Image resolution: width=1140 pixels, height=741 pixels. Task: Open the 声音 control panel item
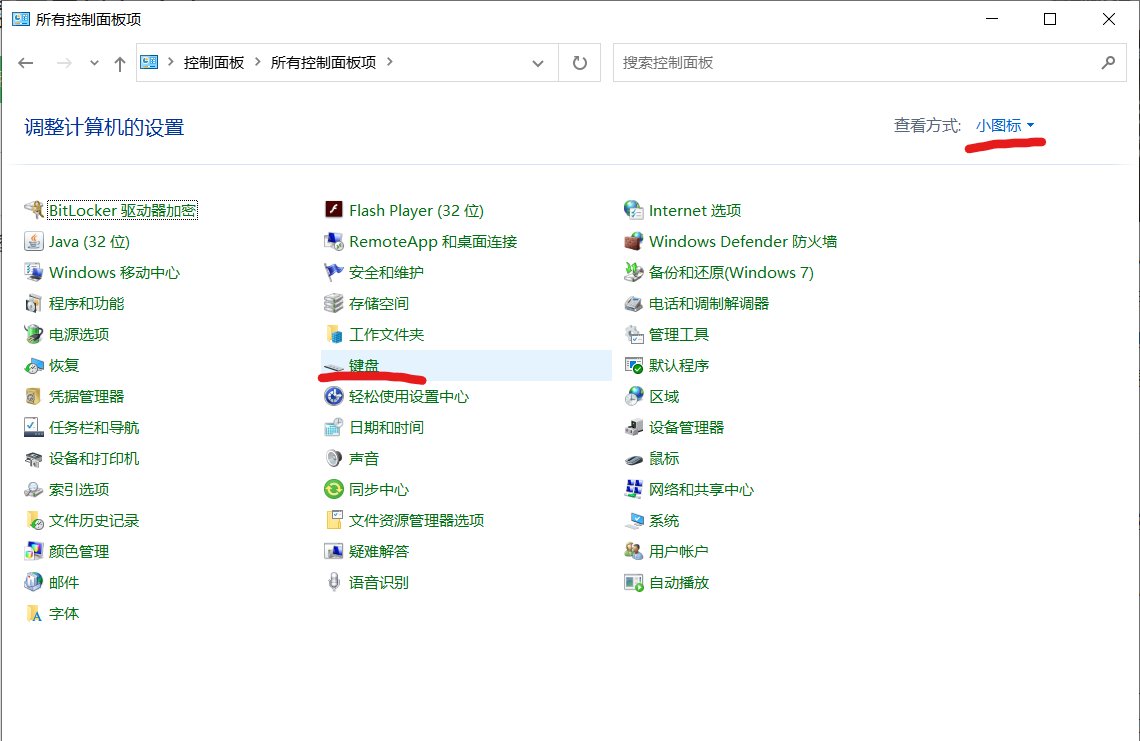tap(363, 458)
